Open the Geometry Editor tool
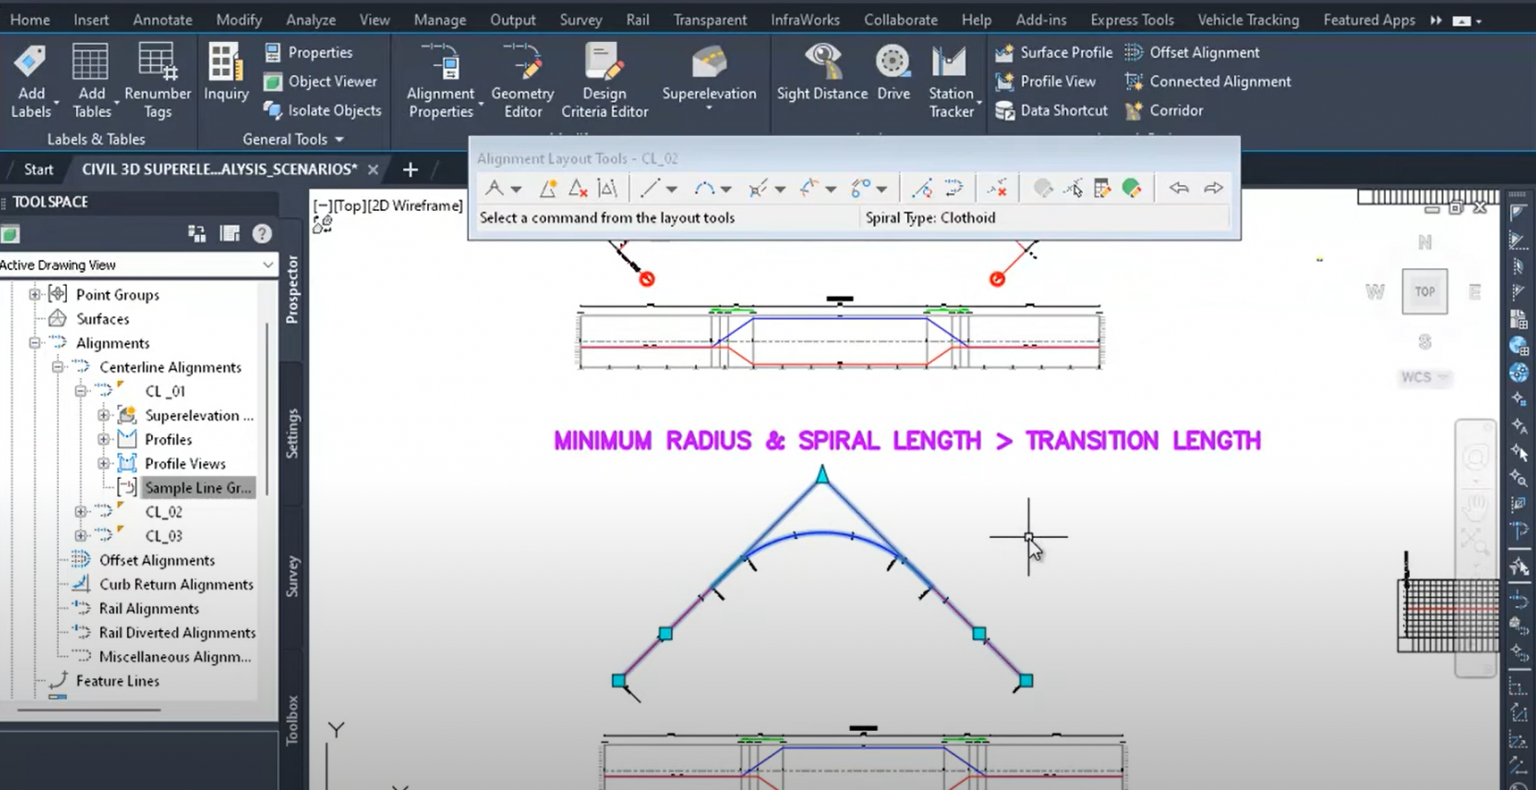Viewport: 1536px width, 790px height. [x=522, y=64]
